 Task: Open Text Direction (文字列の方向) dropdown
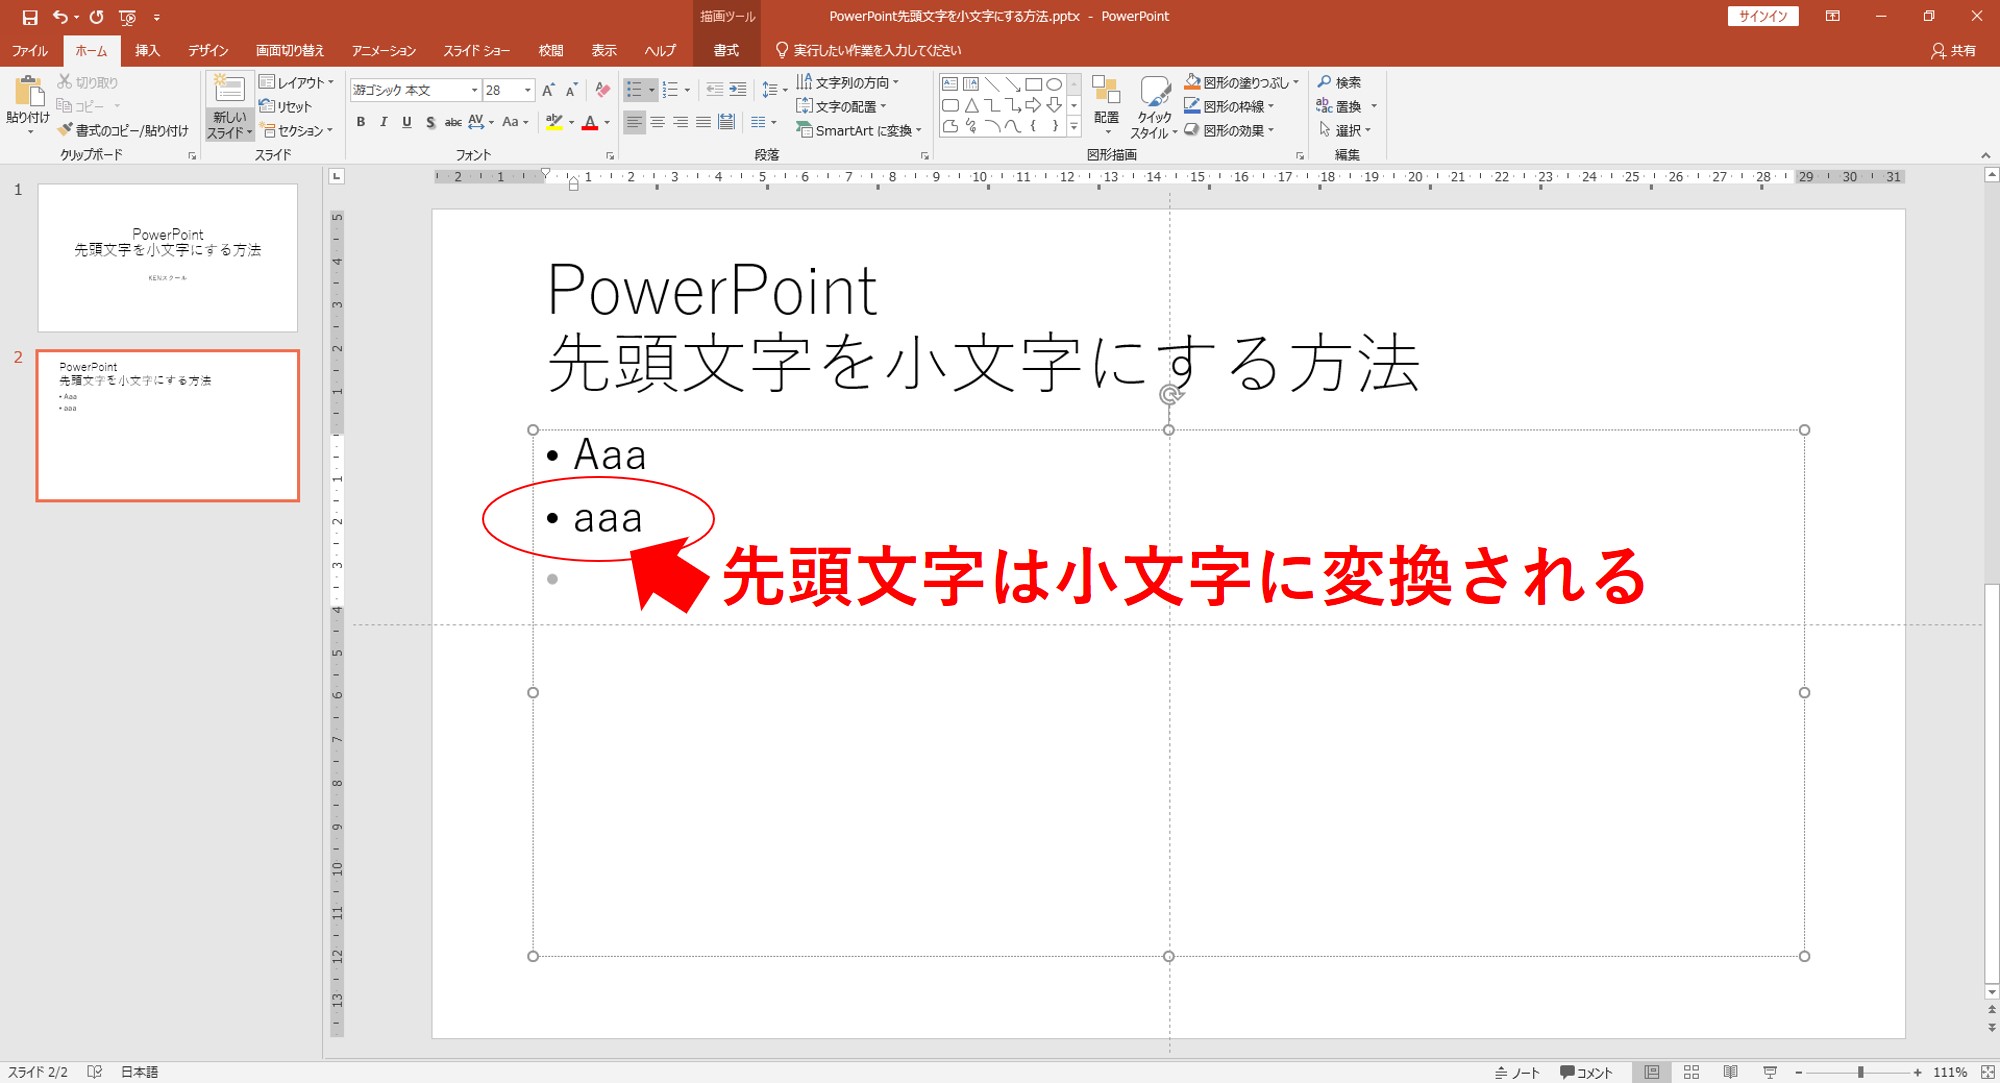848,82
